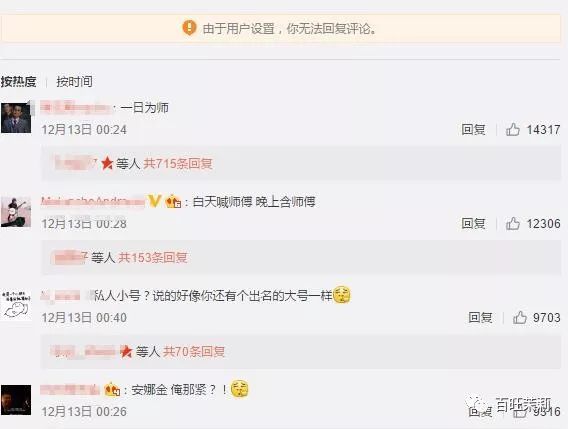Image resolution: width=568 pixels, height=429 pixels.
Task: Open avatar of first commenter
Action: (16, 118)
